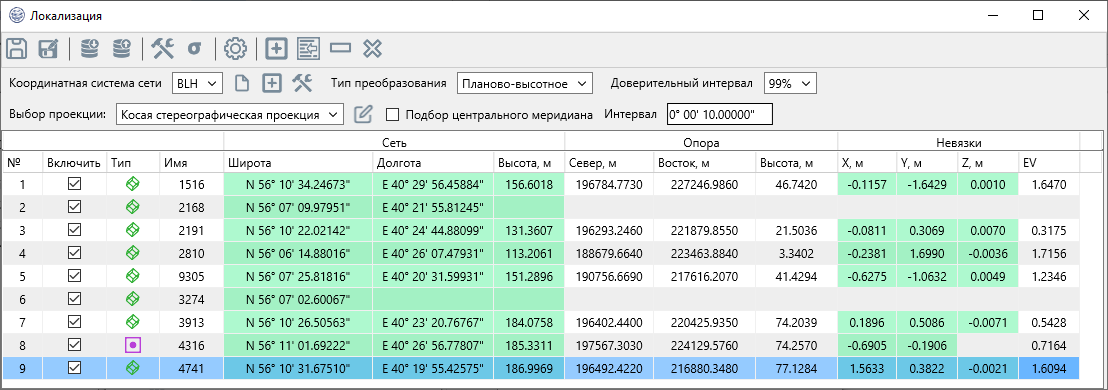Select latitude cell N 56° 07' 02.60067"
This screenshot has width=1108, height=390.
pyautogui.click(x=297, y=299)
